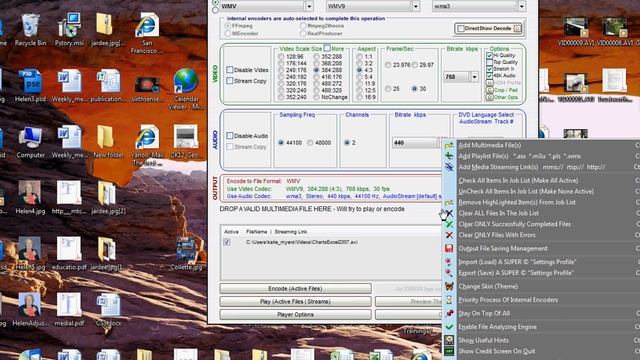Viewport: 640px width, 360px height.
Task: Click the Remove Highlighted Items menu icon
Action: (x=449, y=202)
